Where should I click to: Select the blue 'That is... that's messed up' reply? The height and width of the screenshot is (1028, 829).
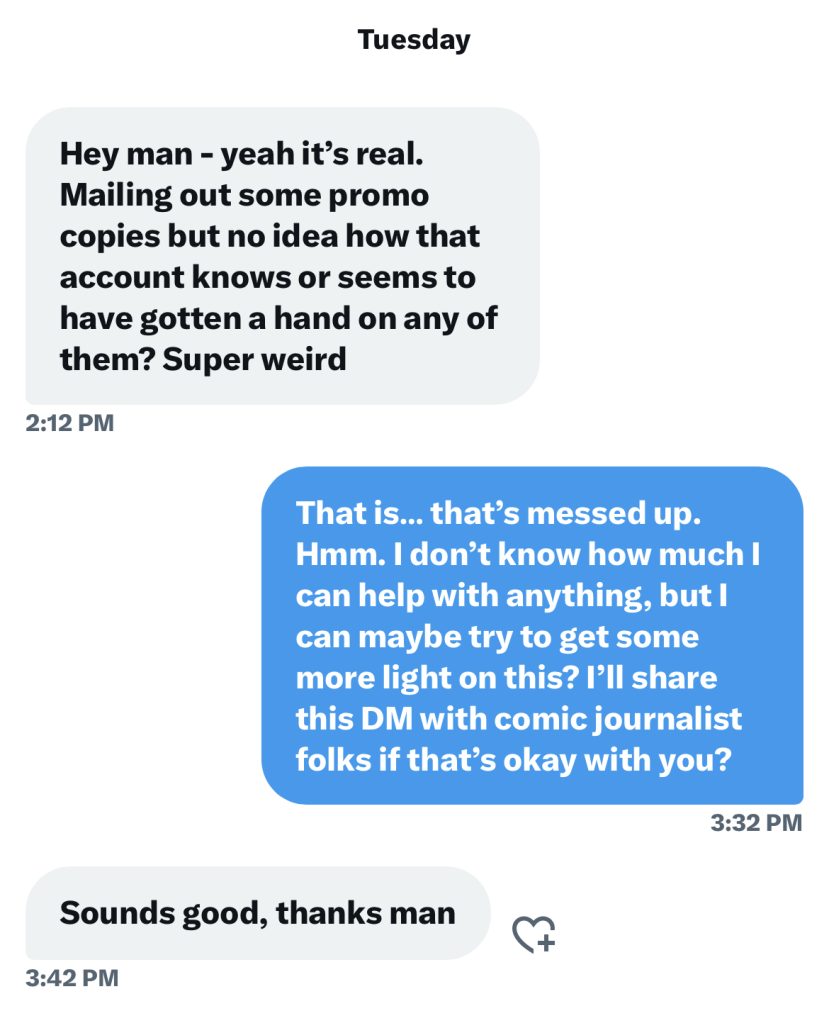[x=532, y=635]
